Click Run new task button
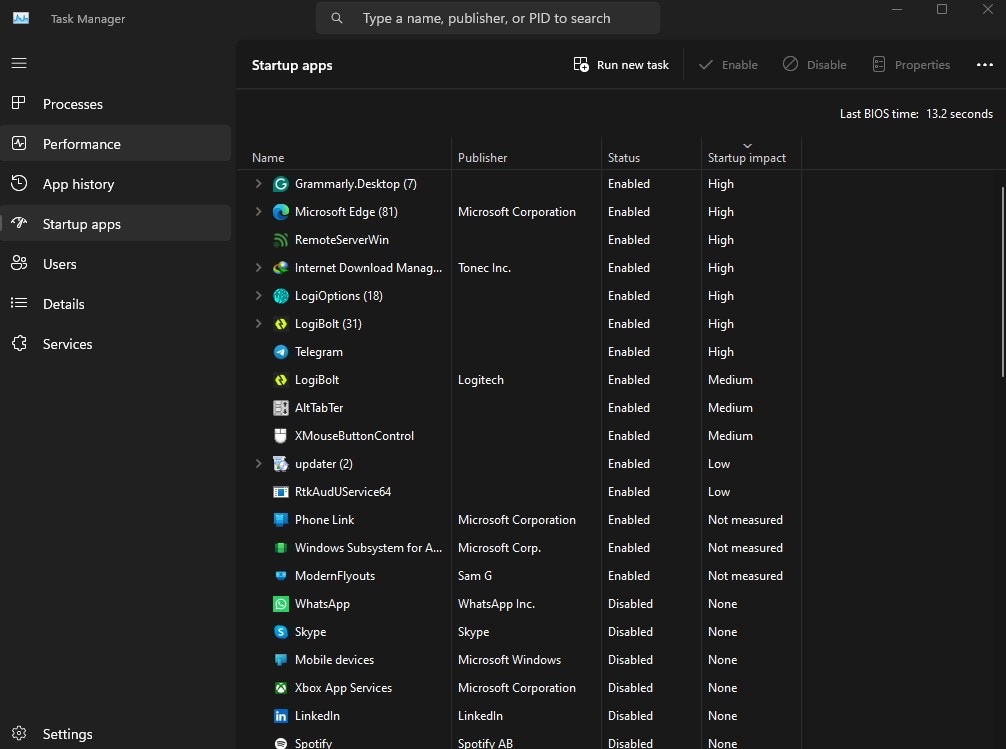 coord(621,65)
